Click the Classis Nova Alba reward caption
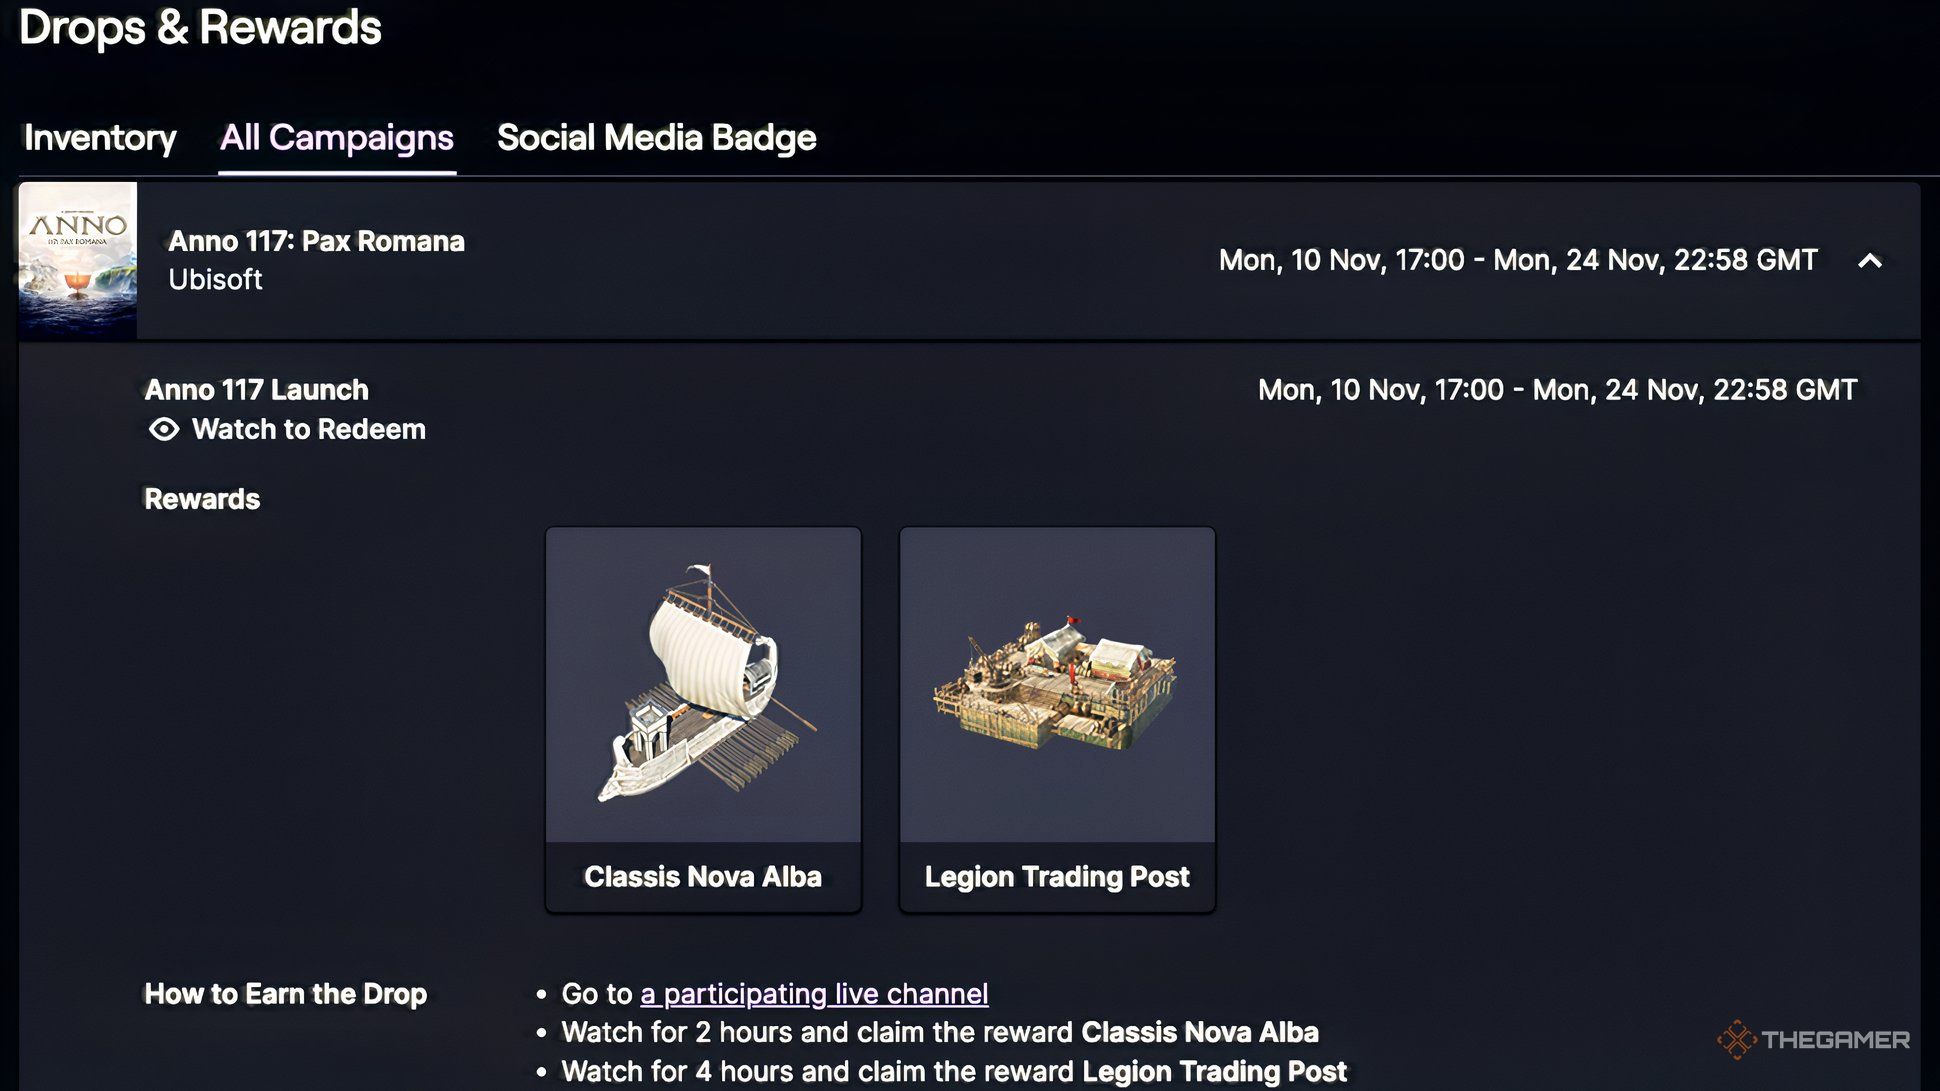The image size is (1940, 1091). [x=703, y=877]
